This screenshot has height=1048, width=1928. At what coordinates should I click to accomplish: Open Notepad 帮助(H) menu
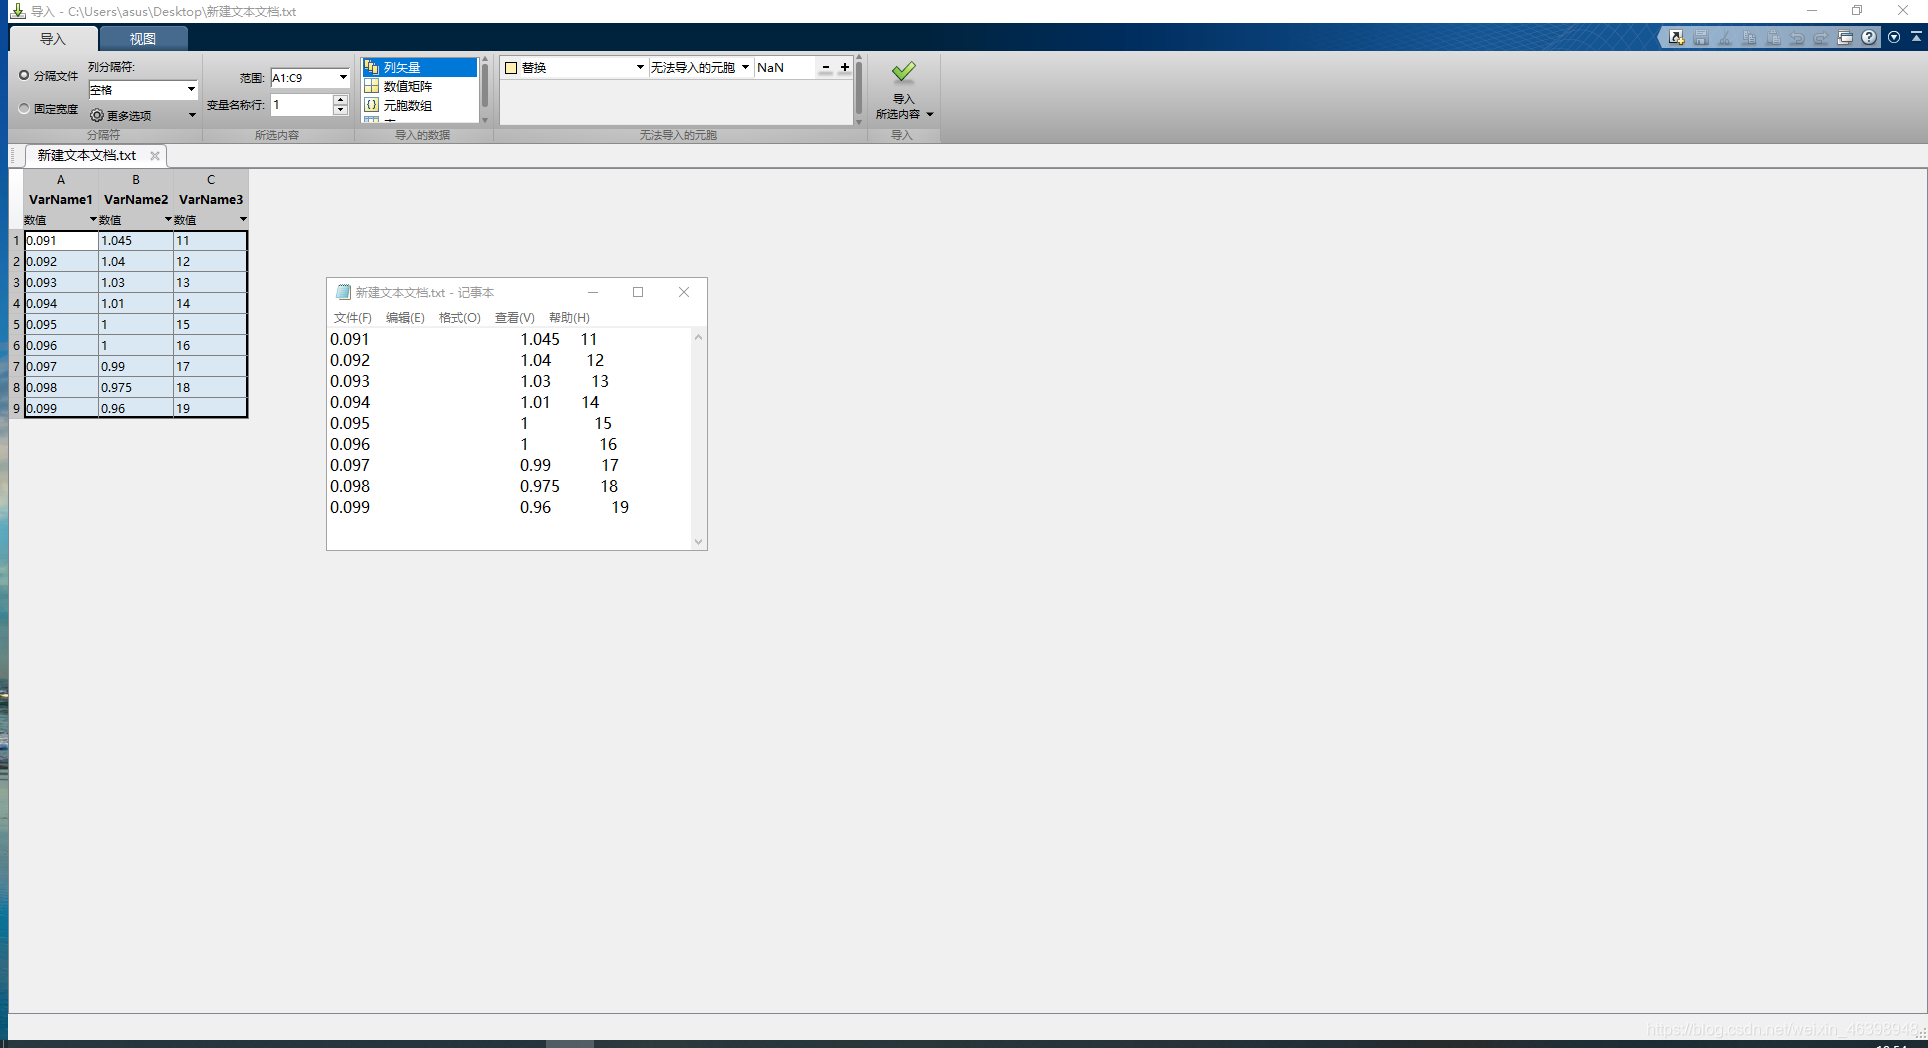tap(569, 318)
